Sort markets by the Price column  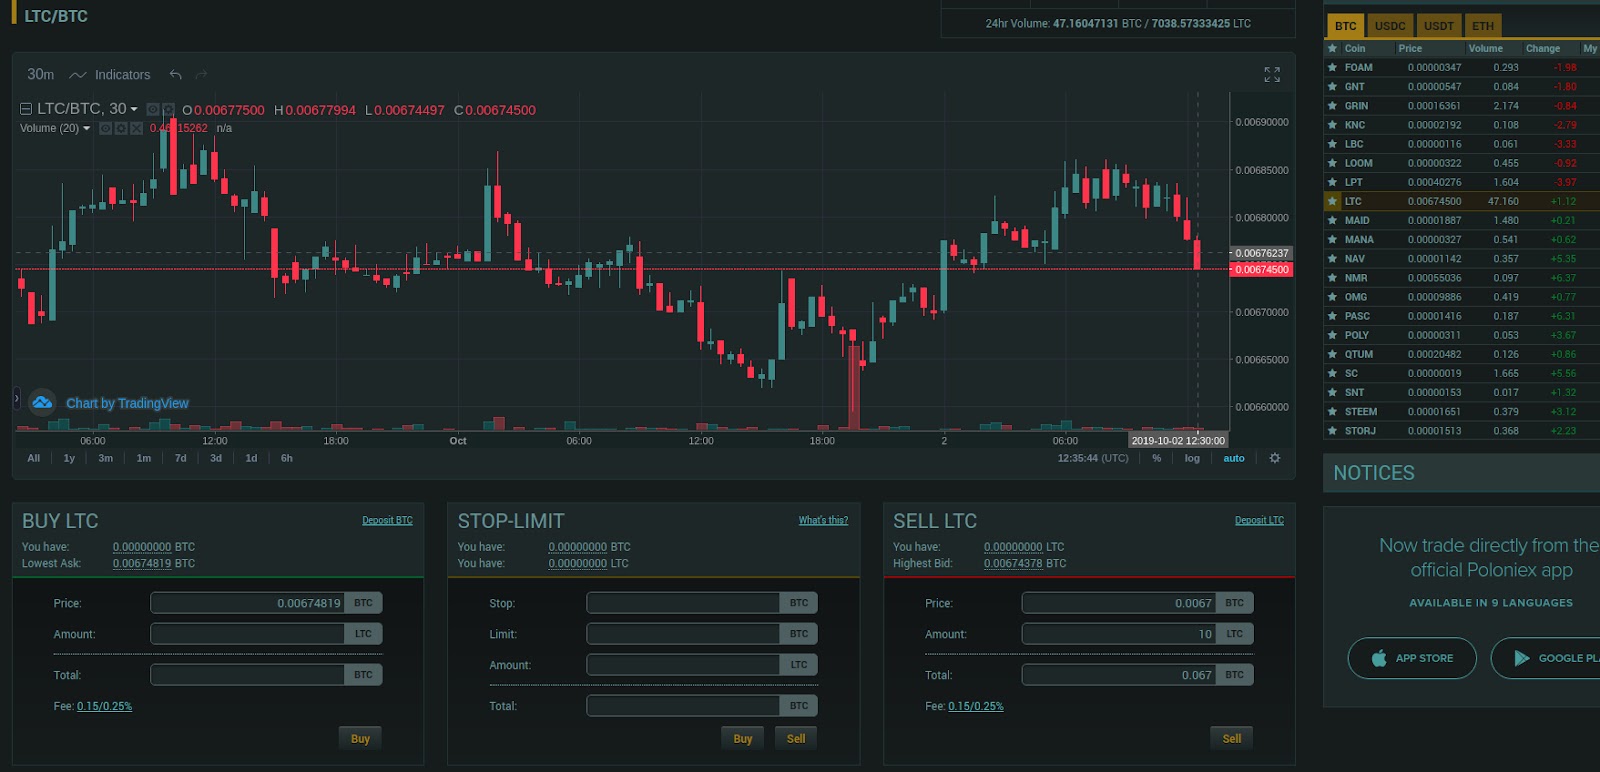click(1410, 48)
